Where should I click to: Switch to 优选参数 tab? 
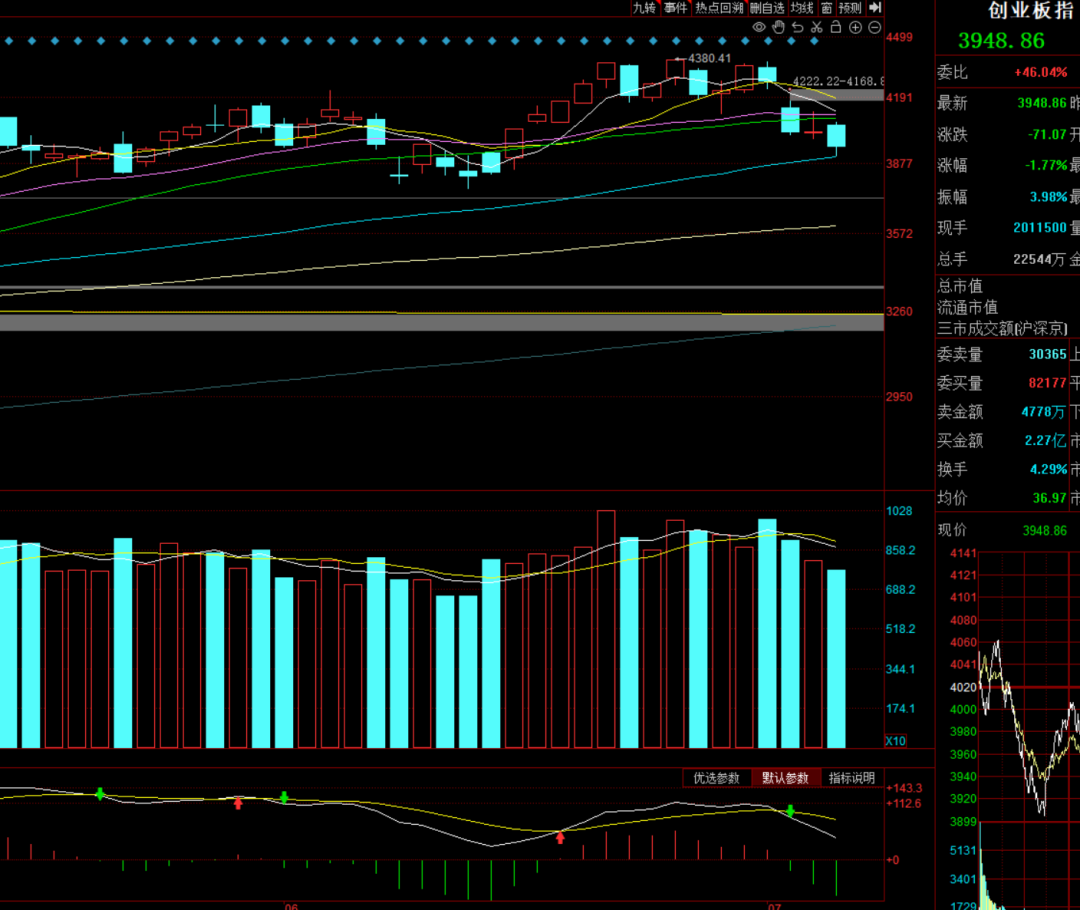pyautogui.click(x=716, y=778)
